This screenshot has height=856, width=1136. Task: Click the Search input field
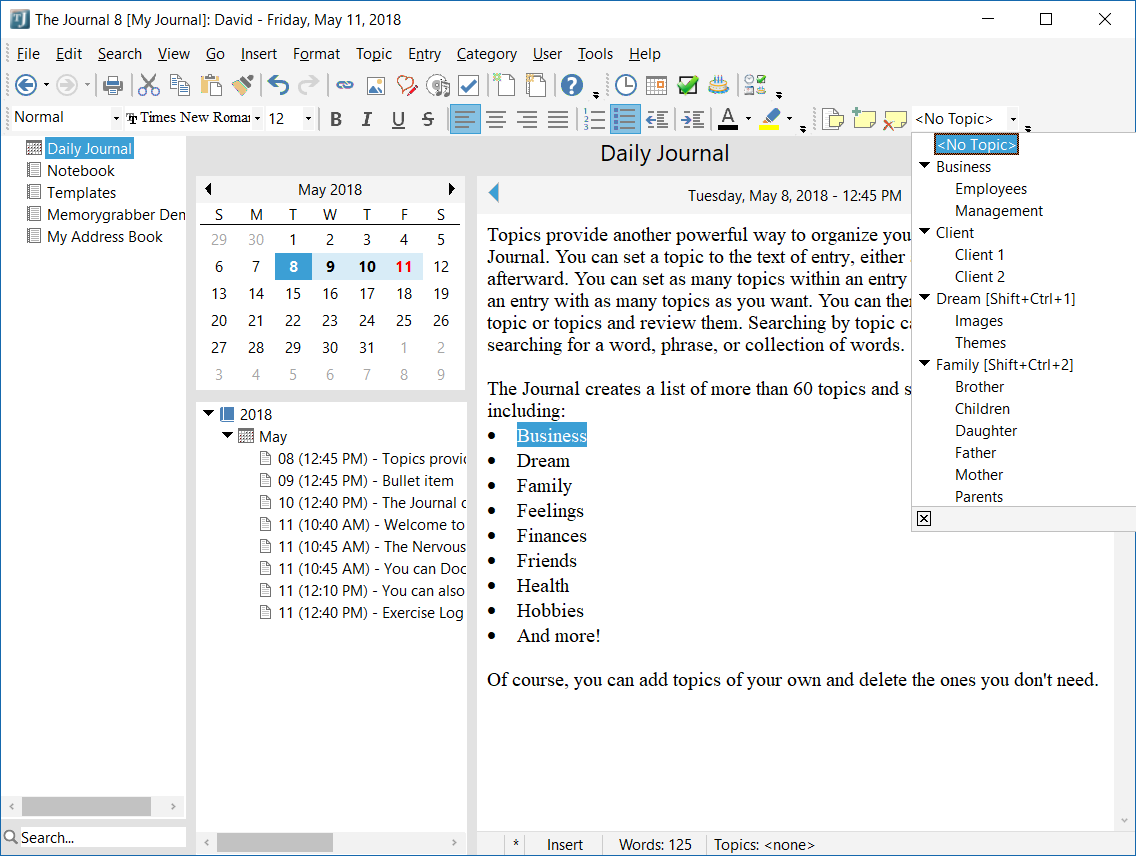[101, 837]
